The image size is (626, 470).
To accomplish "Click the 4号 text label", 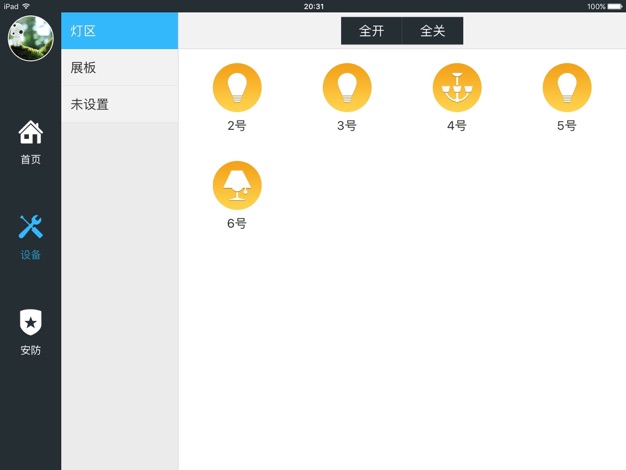I will (x=457, y=126).
